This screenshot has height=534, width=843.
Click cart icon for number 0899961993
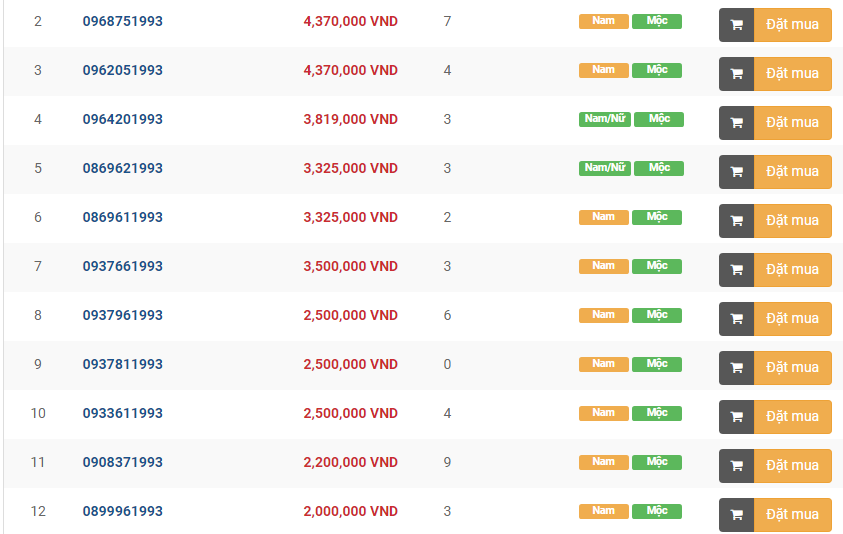pyautogui.click(x=736, y=515)
